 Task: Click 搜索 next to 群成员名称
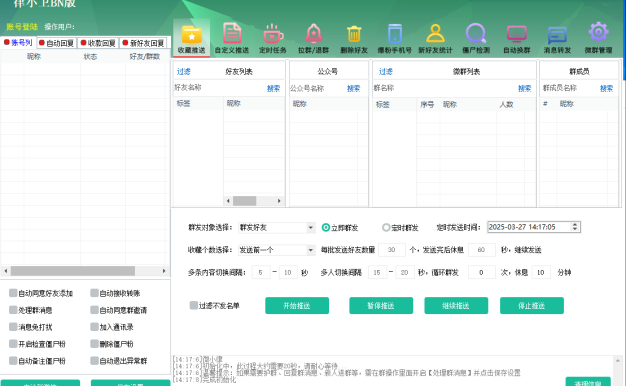click(606, 88)
